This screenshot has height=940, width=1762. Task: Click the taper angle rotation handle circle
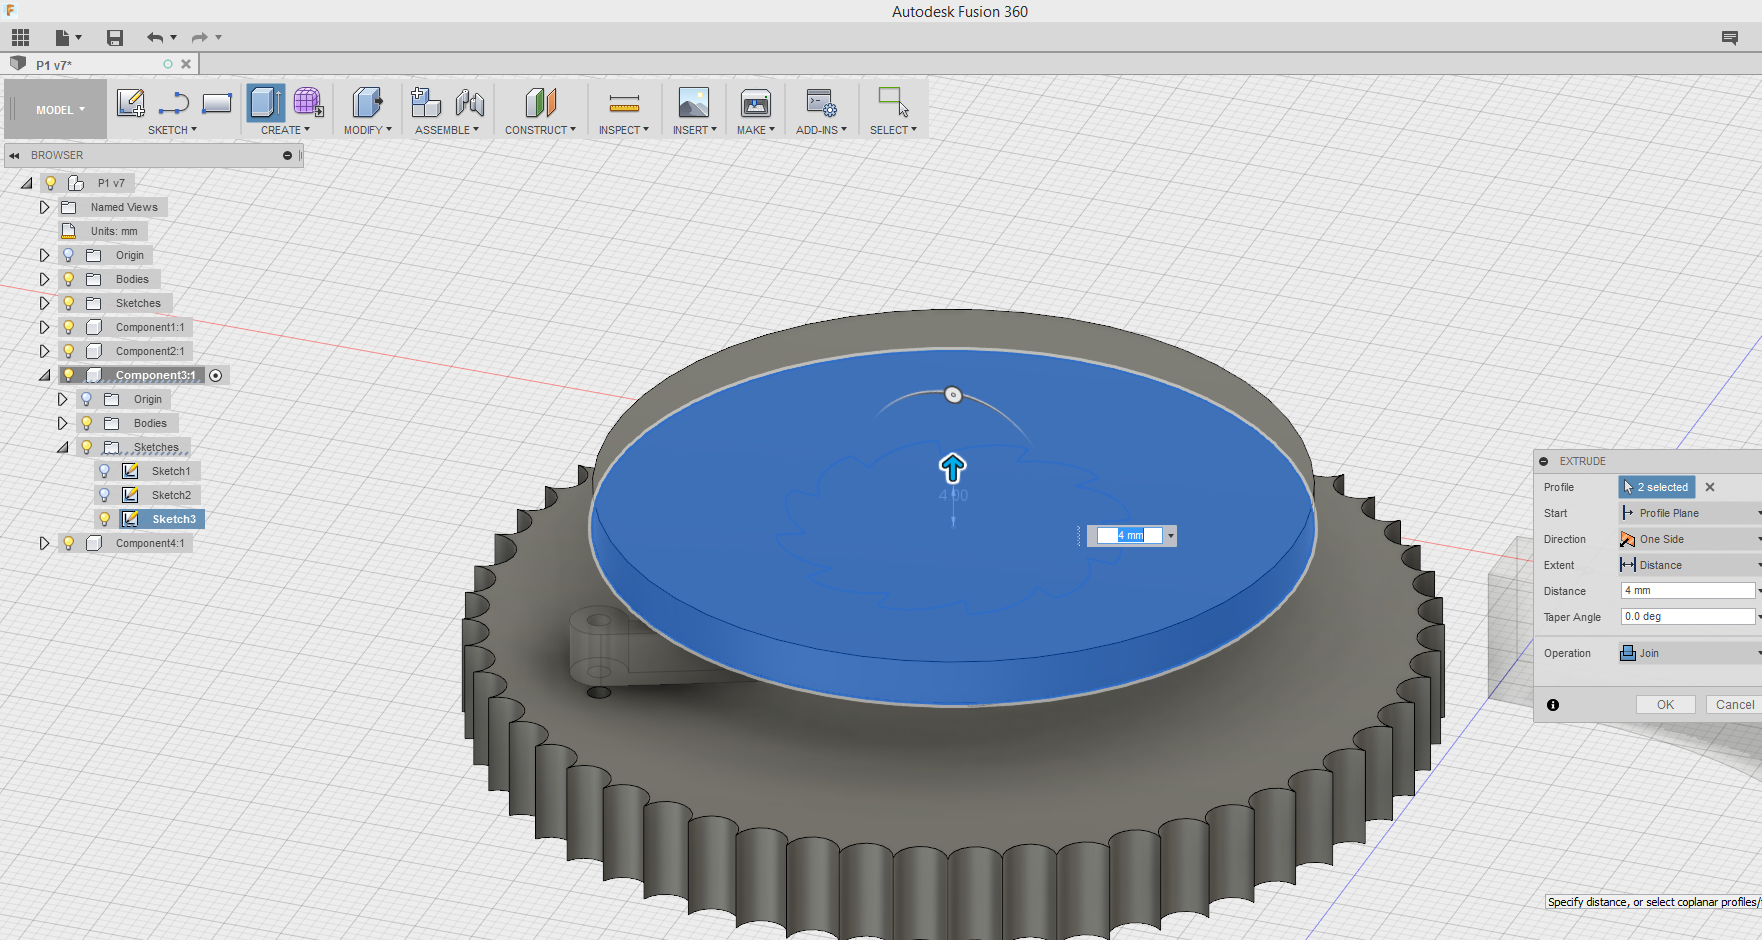click(953, 395)
